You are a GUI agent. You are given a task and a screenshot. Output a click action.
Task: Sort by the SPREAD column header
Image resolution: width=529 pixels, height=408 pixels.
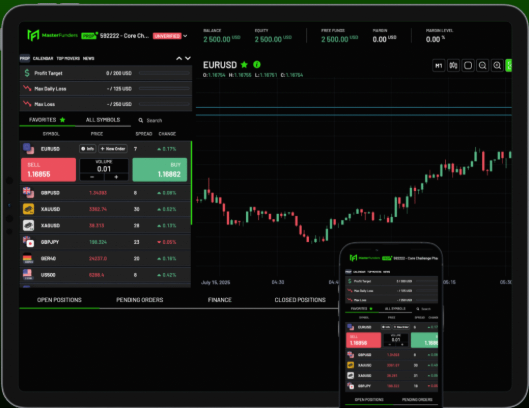144,134
